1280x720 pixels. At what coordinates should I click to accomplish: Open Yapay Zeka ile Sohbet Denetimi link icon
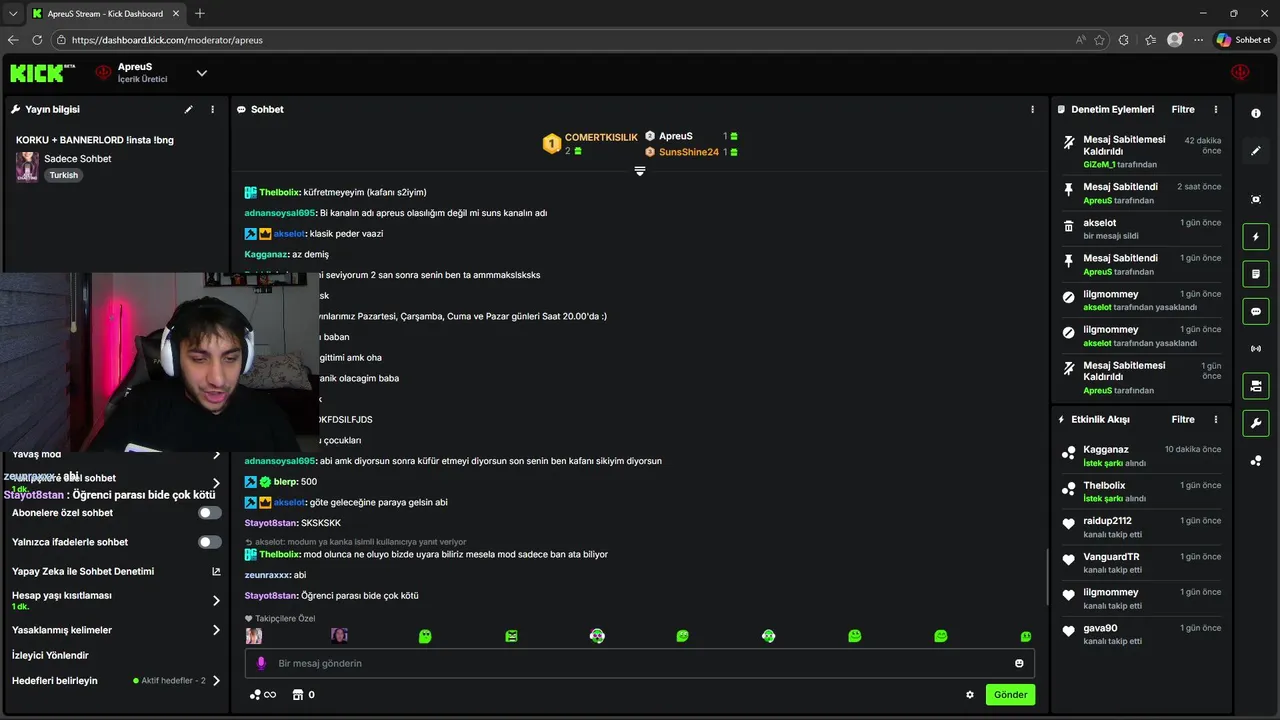(216, 571)
